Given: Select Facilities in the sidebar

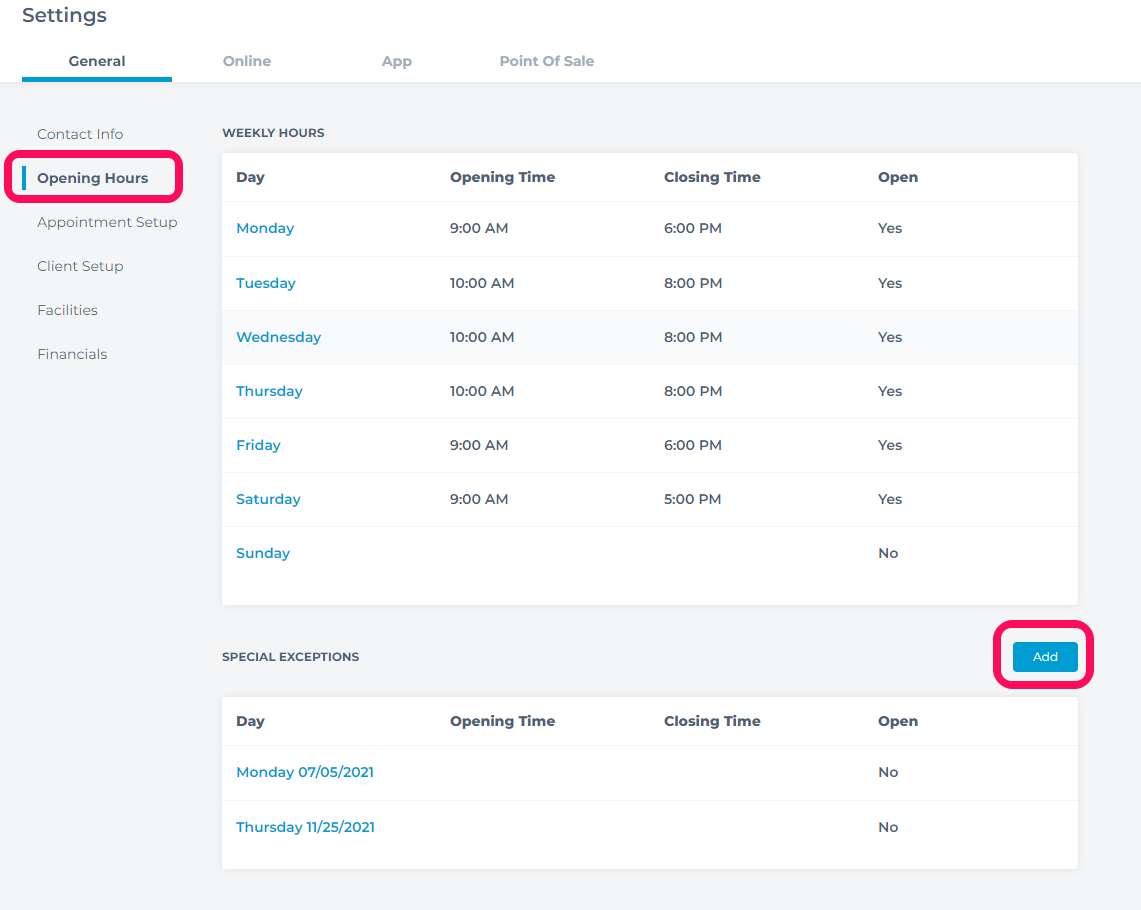Looking at the screenshot, I should pyautogui.click(x=67, y=310).
